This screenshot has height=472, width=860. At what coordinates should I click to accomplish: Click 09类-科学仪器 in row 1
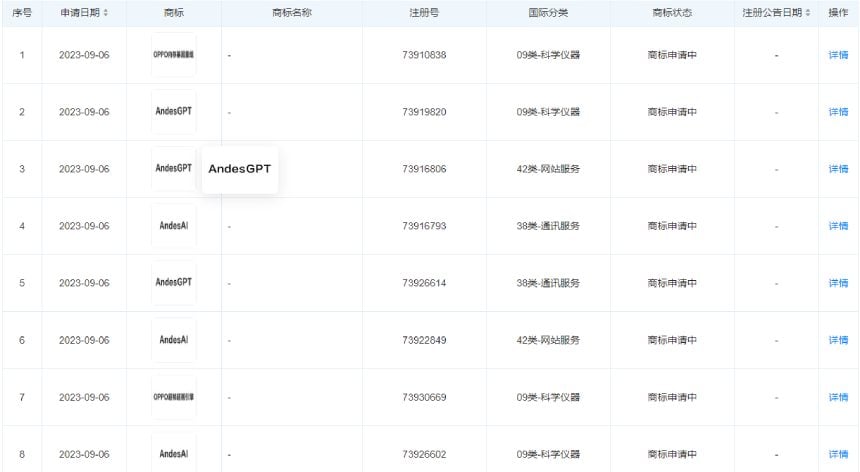pyautogui.click(x=548, y=55)
